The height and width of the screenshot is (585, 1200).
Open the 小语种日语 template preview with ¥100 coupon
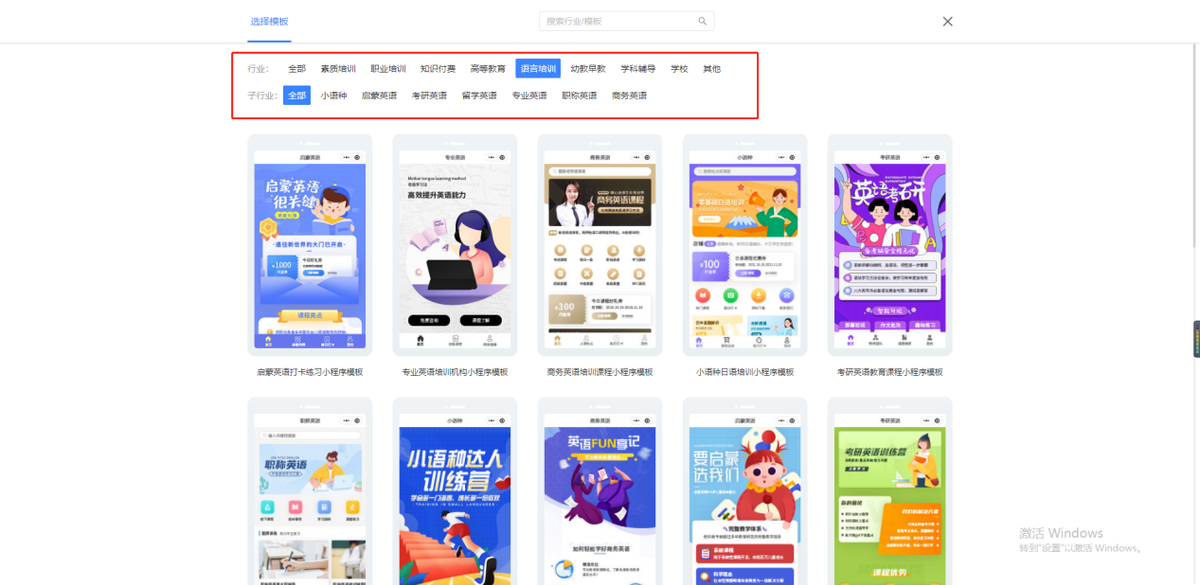(x=745, y=245)
